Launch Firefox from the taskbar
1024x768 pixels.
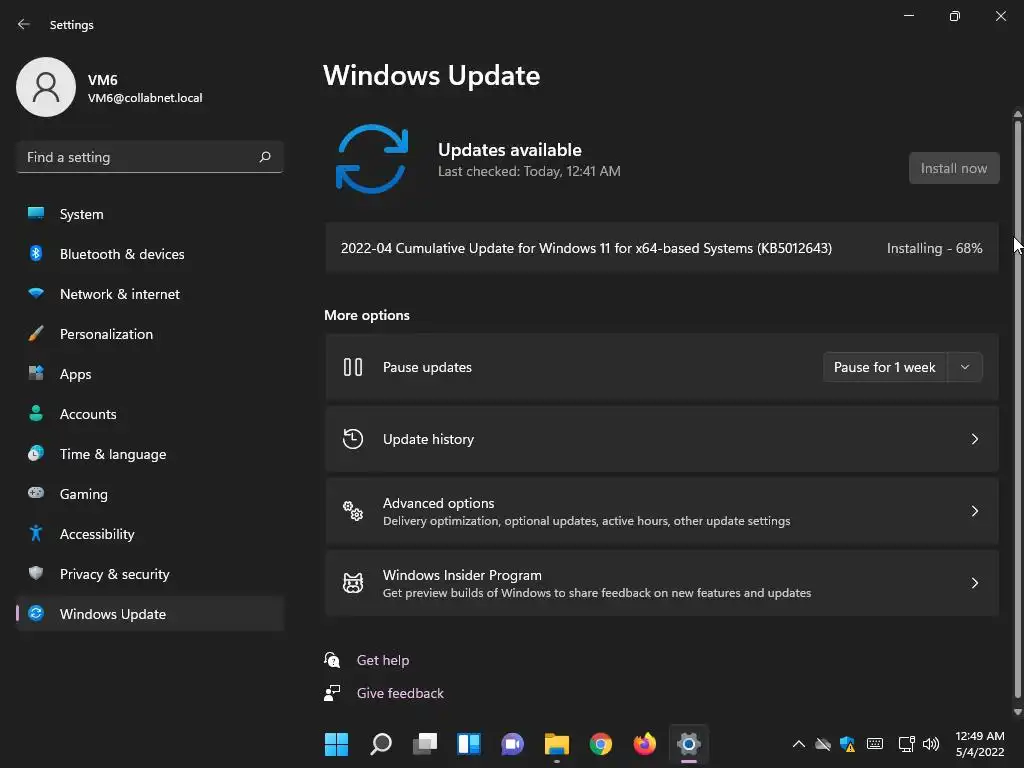tap(645, 744)
